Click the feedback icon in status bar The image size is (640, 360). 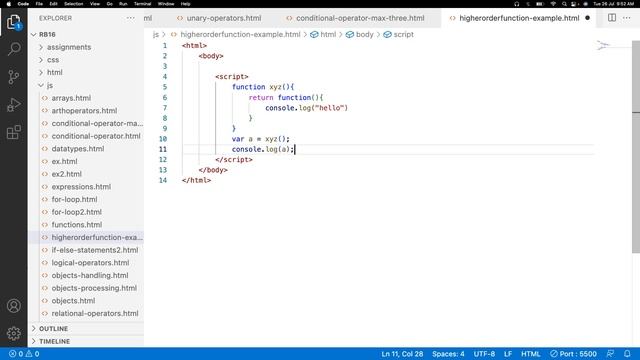[611, 354]
